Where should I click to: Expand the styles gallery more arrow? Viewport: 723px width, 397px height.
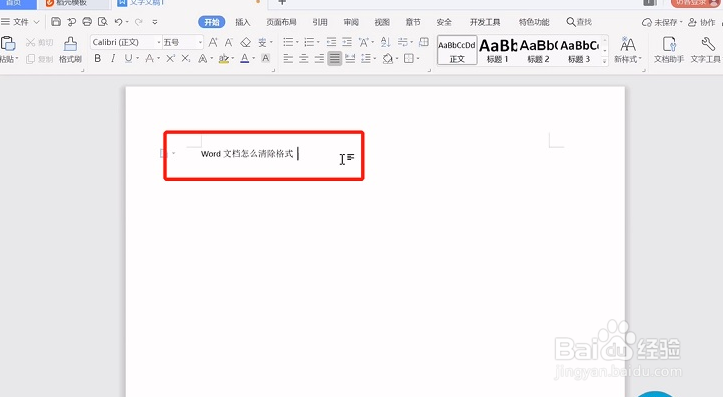coord(604,60)
